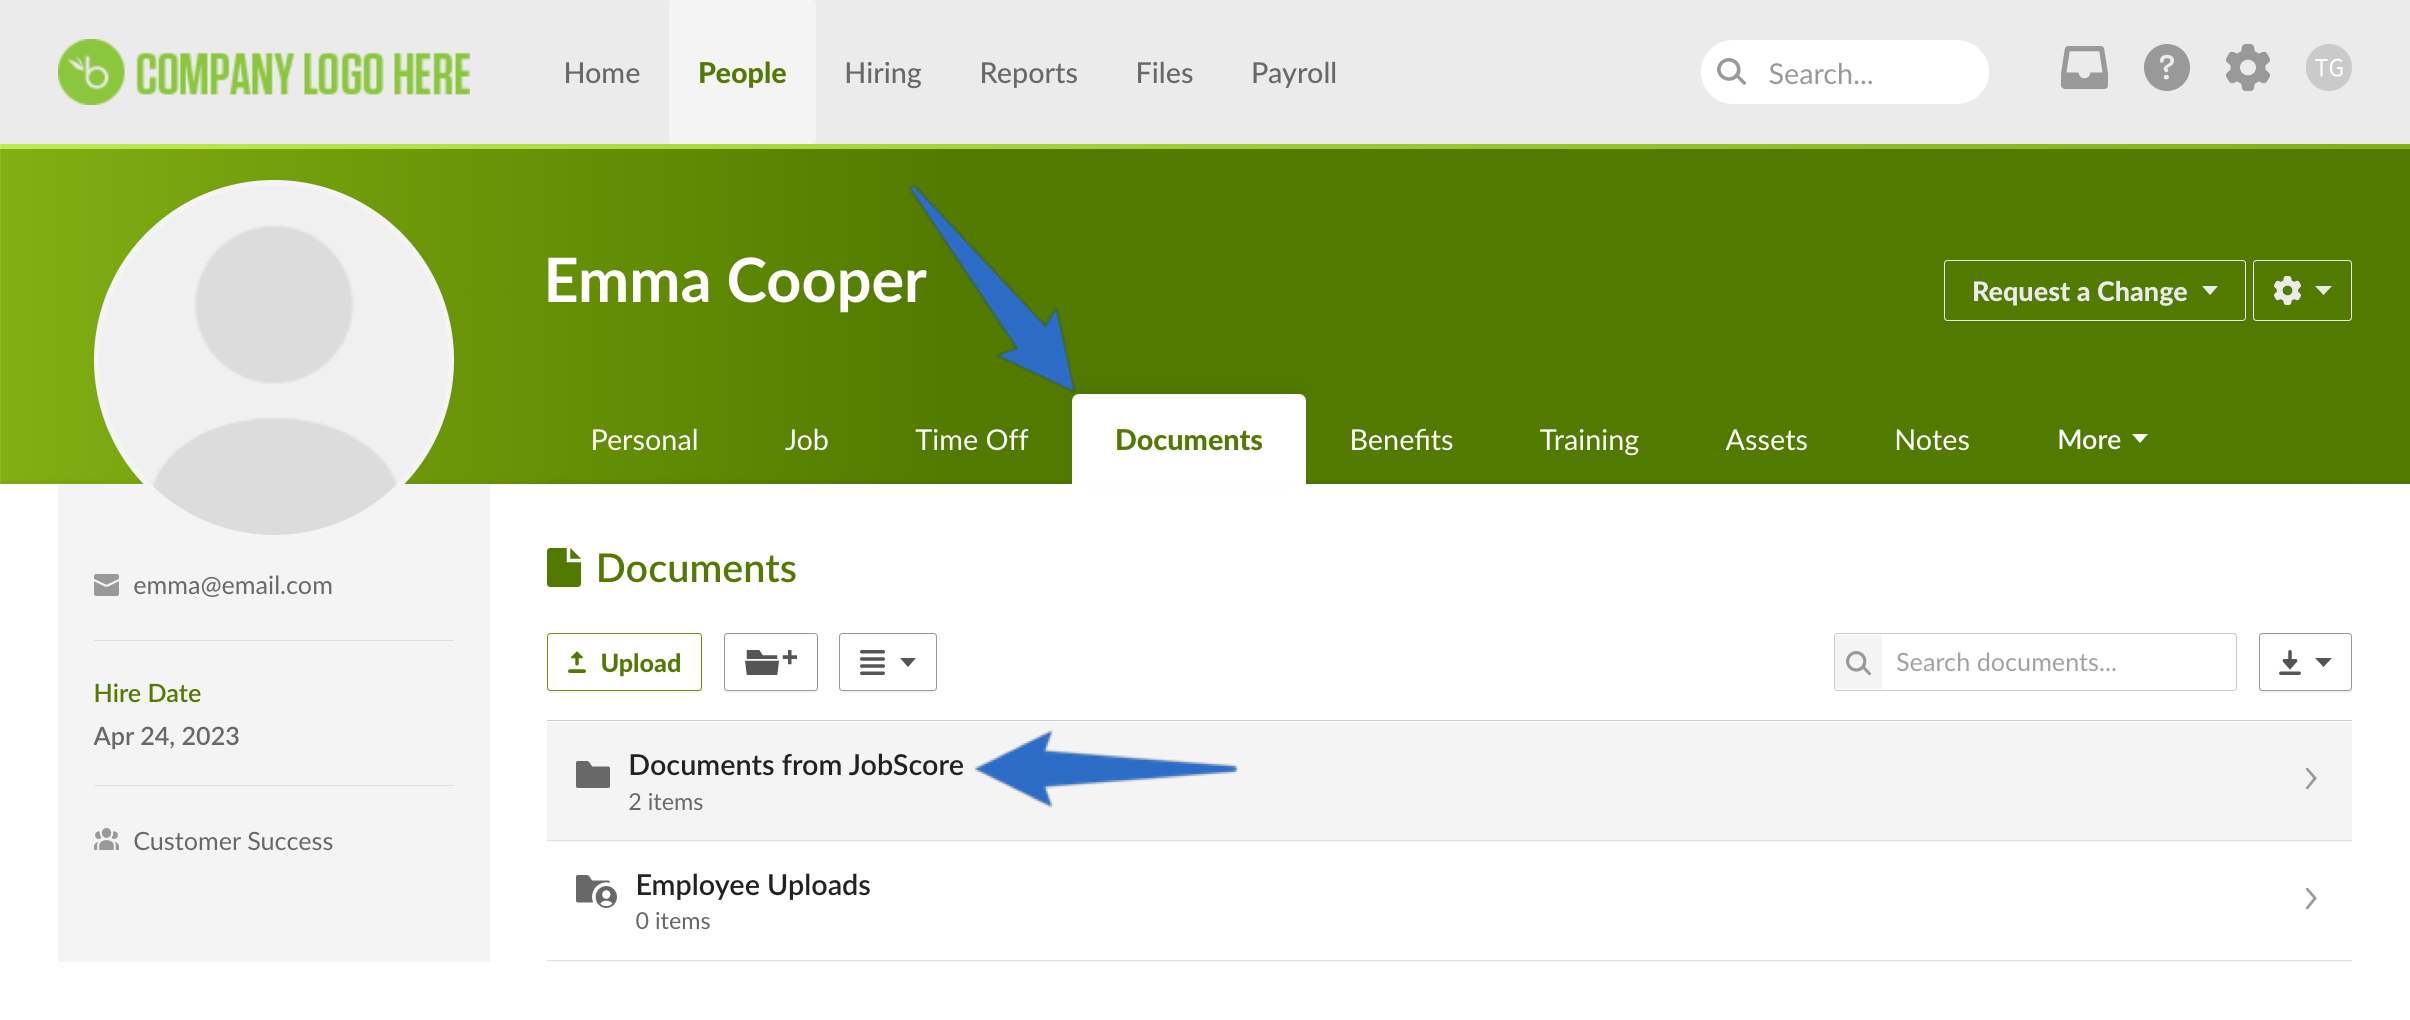Select People in top navigation
2410x1020 pixels.
(742, 72)
